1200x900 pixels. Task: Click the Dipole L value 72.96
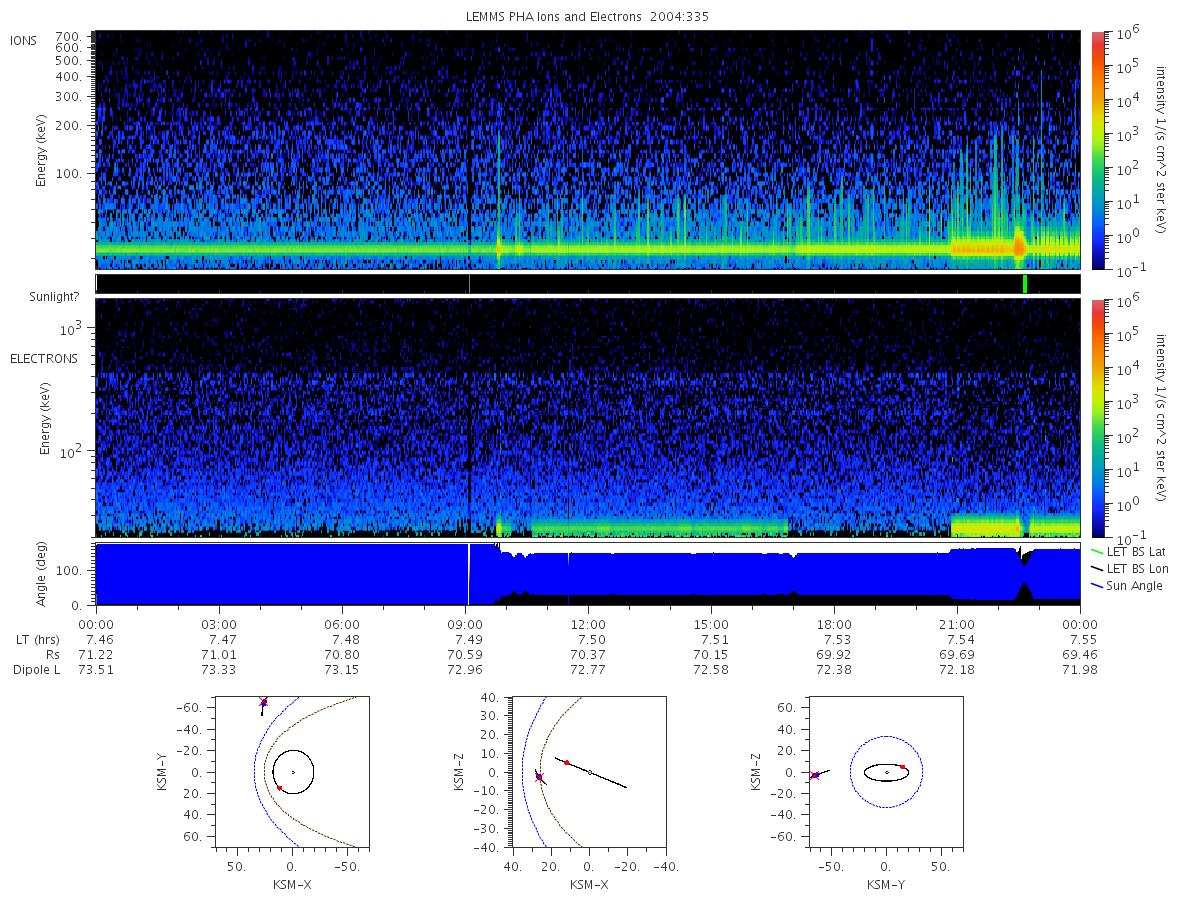click(x=465, y=669)
